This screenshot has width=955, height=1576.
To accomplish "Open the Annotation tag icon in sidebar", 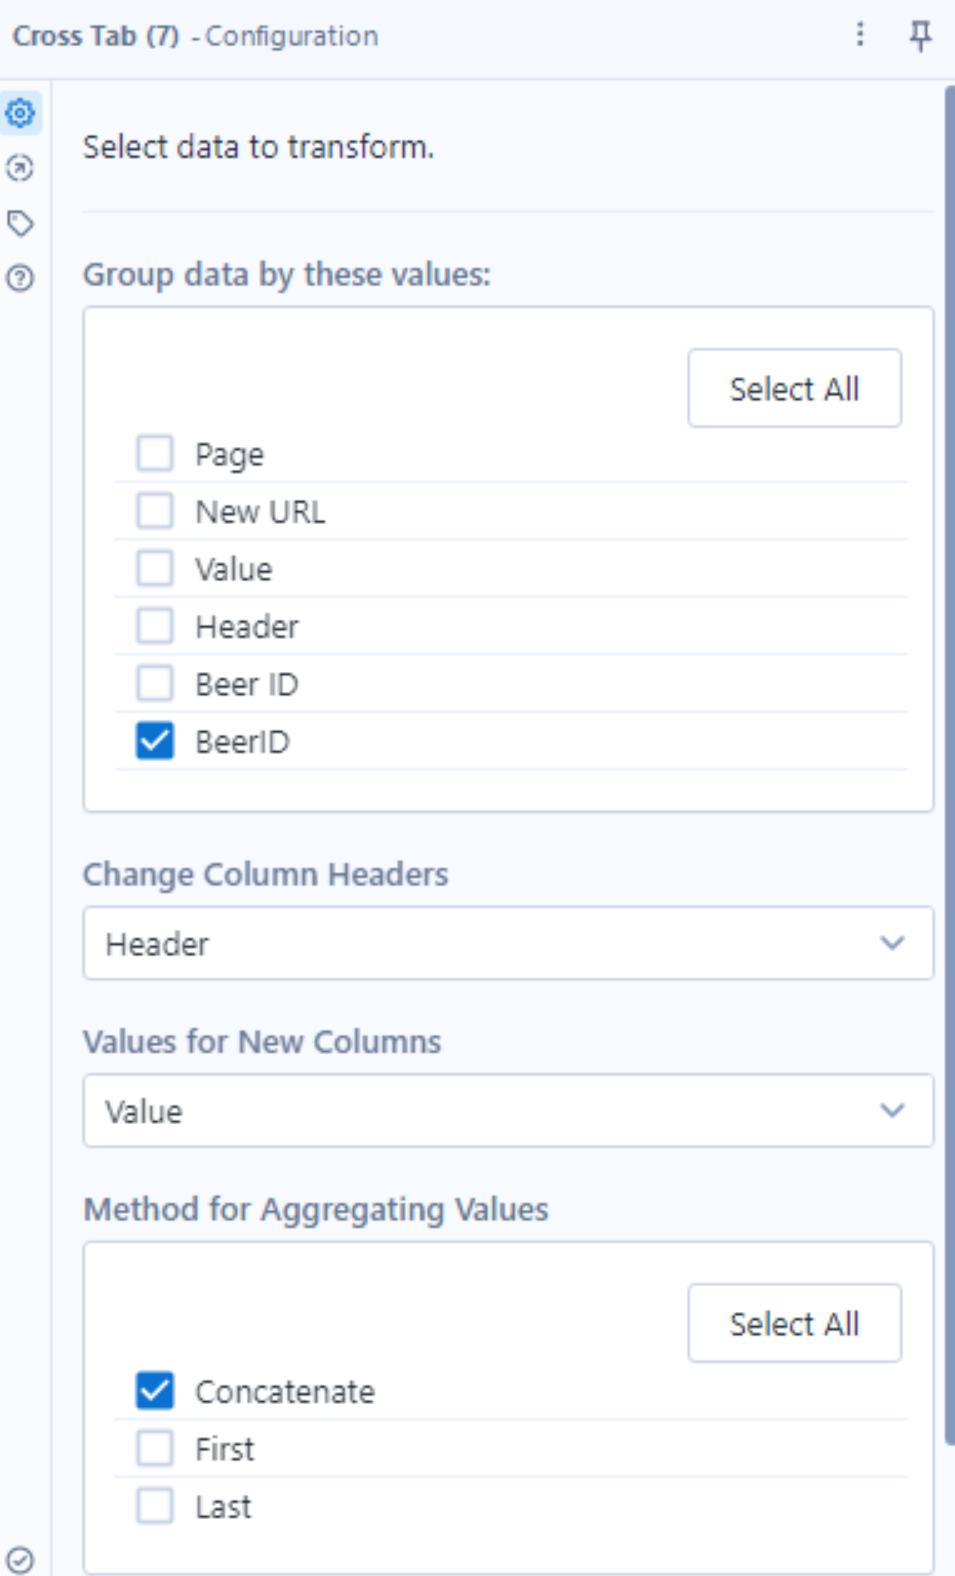I will point(20,223).
